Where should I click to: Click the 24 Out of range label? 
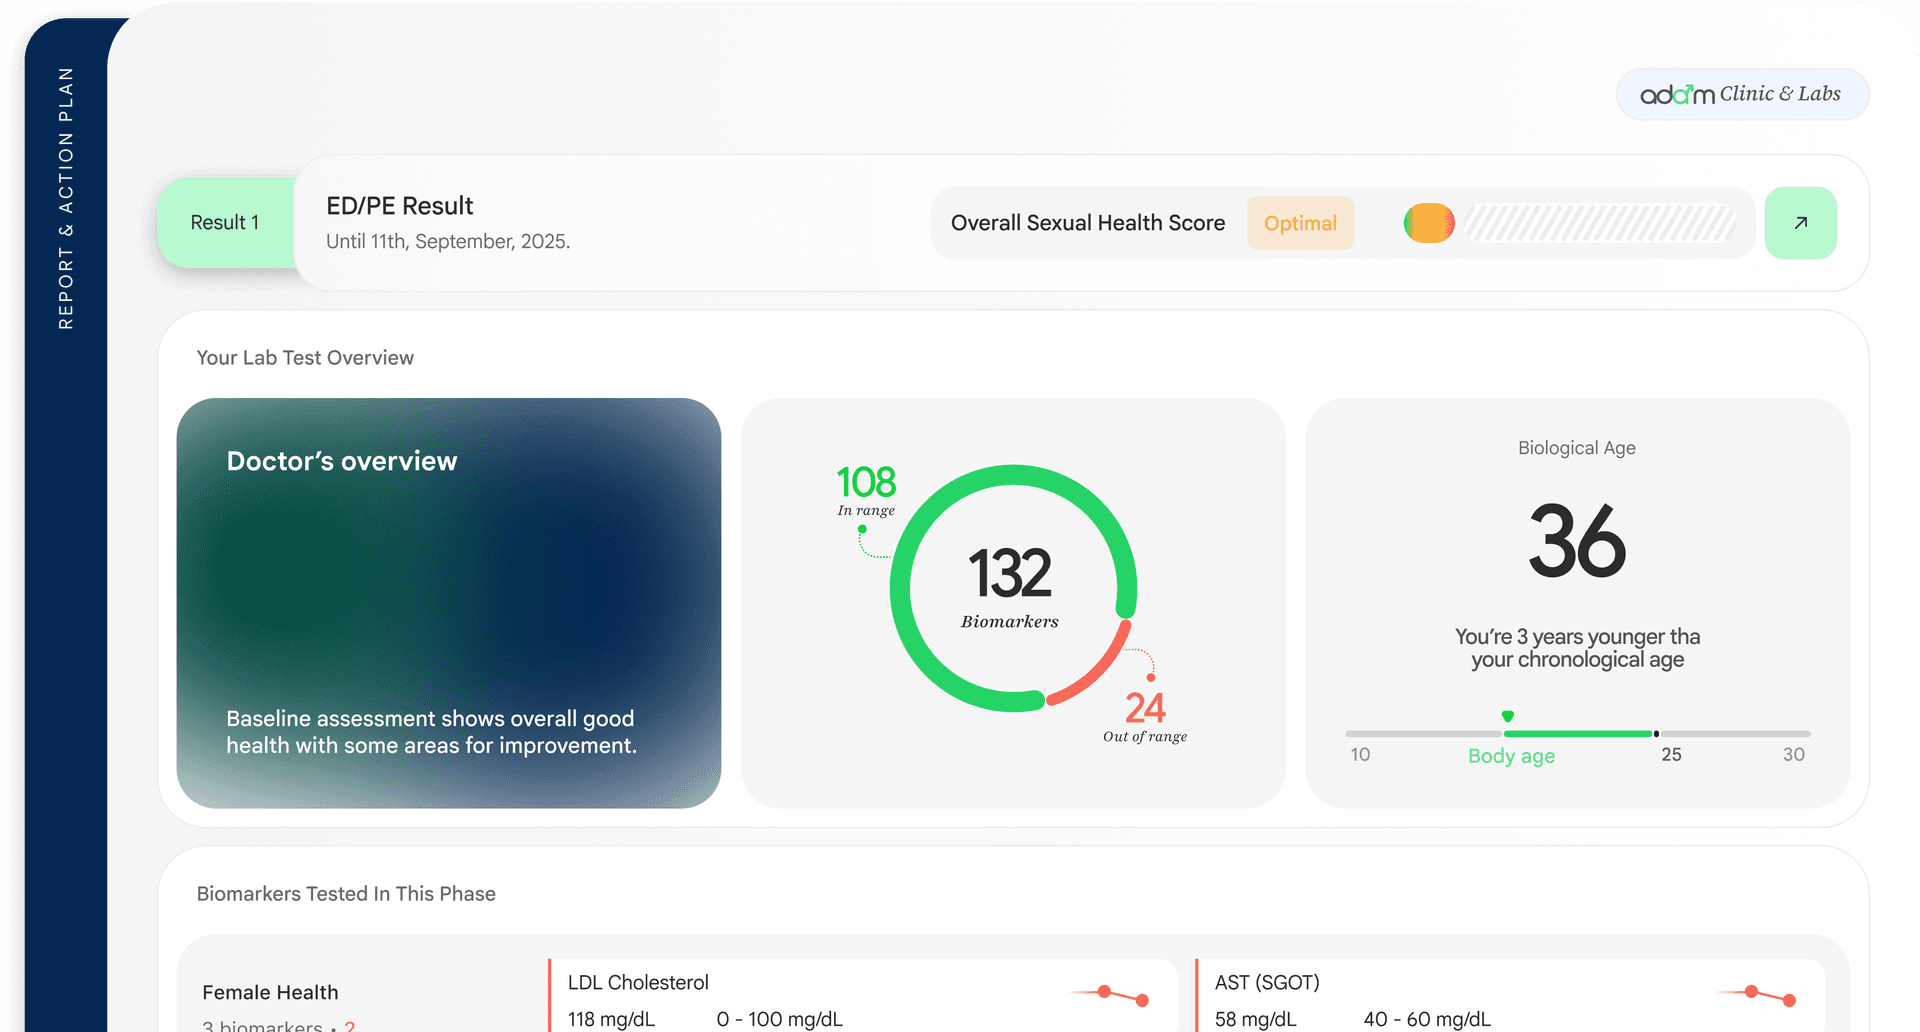coord(1145,718)
